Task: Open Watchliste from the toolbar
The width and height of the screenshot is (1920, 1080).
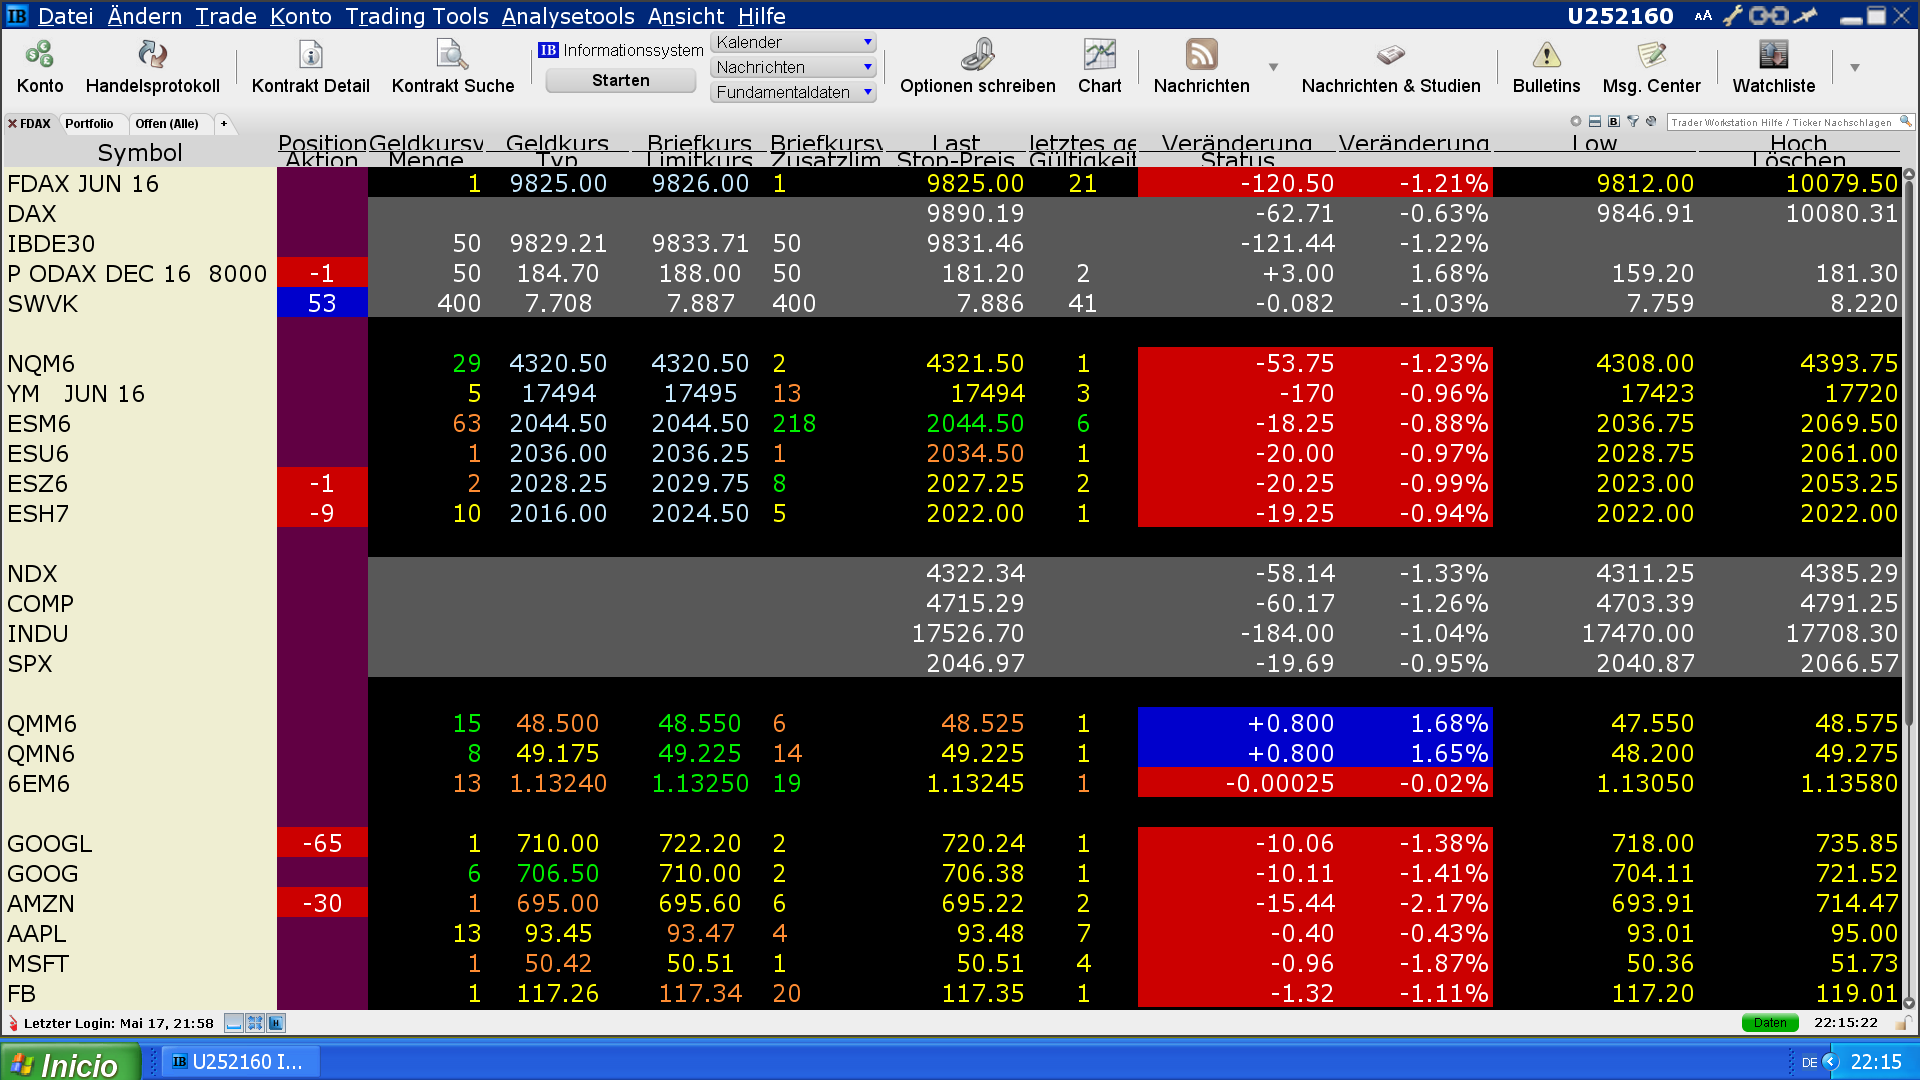Action: (x=1773, y=55)
